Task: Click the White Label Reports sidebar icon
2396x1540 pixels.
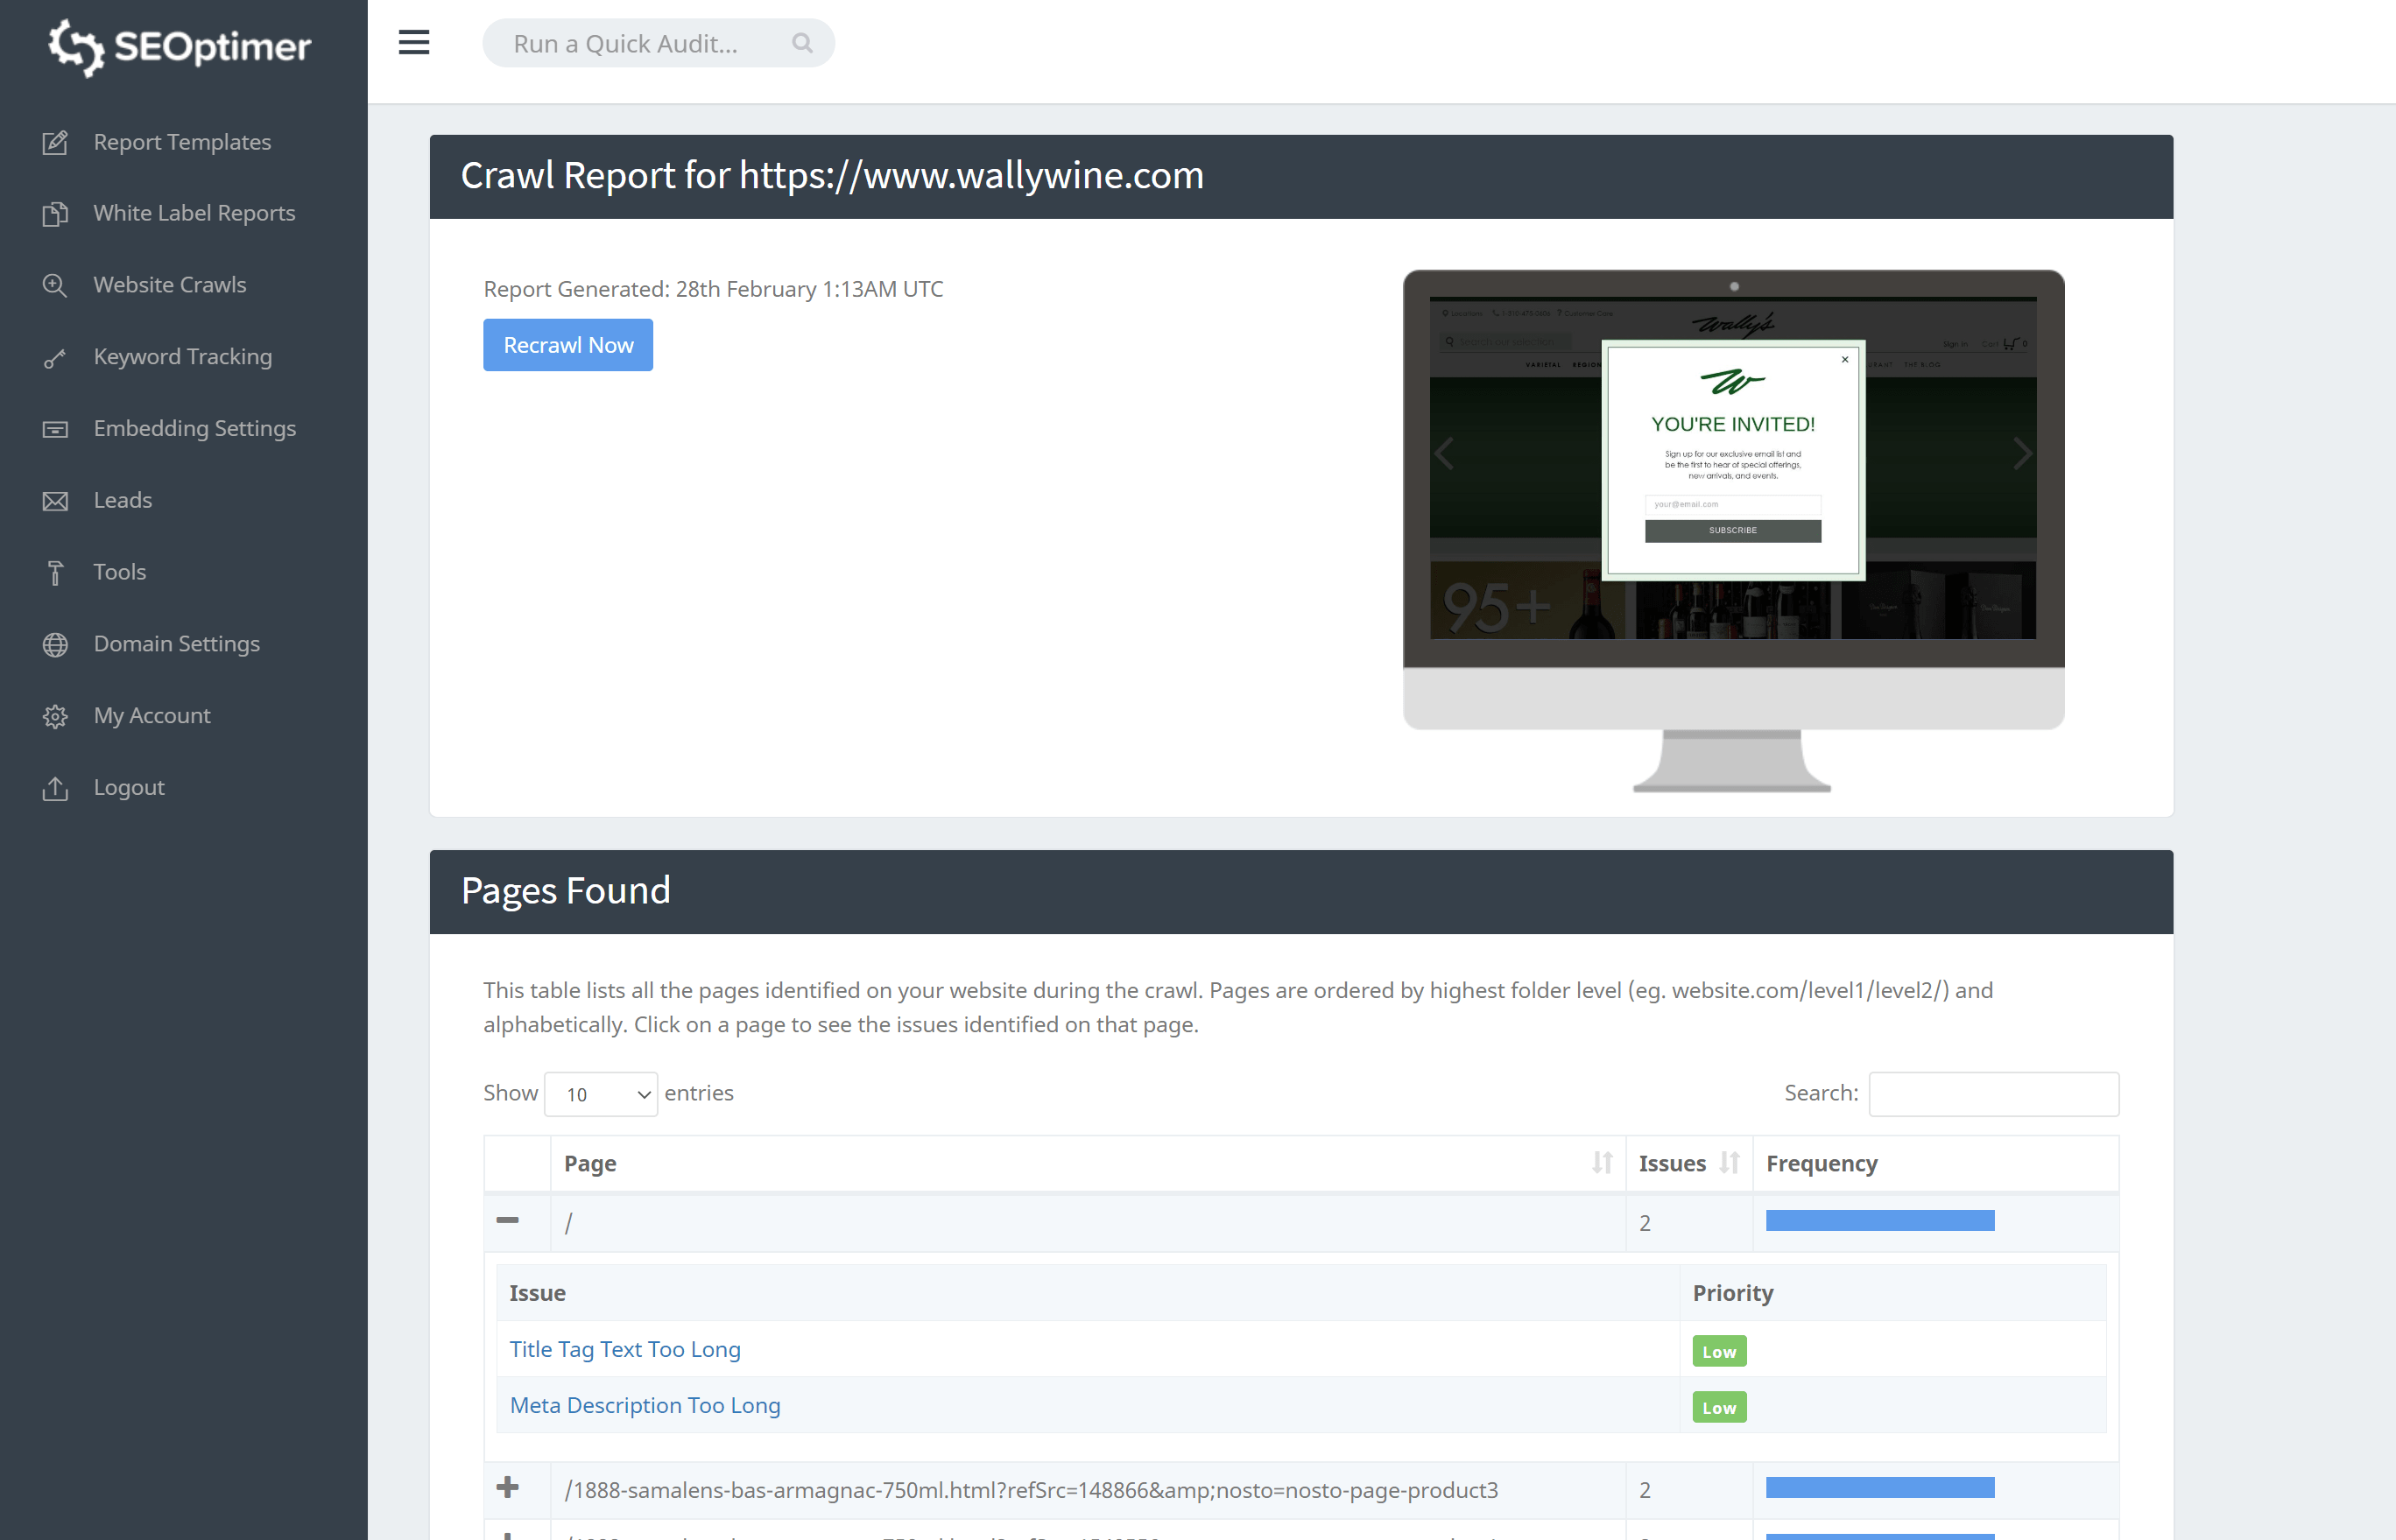Action: 56,213
